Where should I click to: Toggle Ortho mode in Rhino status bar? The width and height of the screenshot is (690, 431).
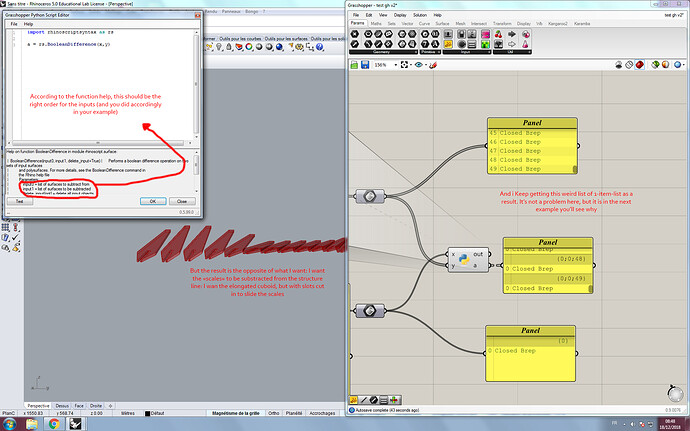pyautogui.click(x=274, y=413)
